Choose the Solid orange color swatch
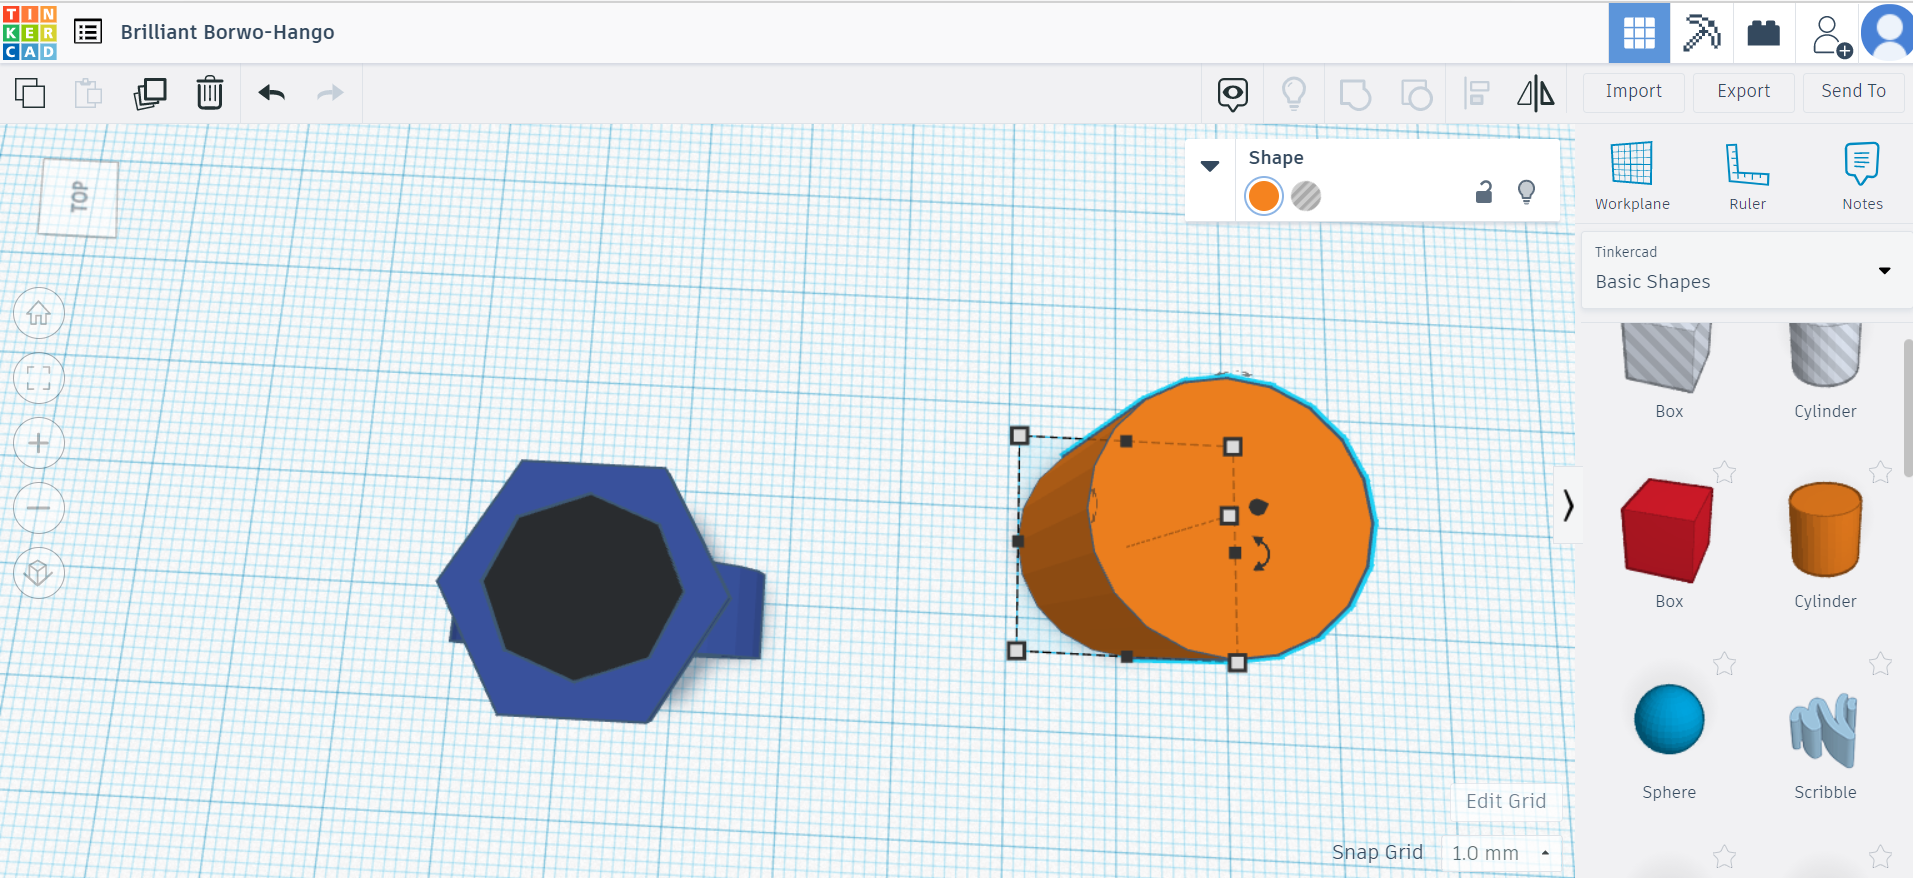The height and width of the screenshot is (878, 1913). click(x=1264, y=196)
